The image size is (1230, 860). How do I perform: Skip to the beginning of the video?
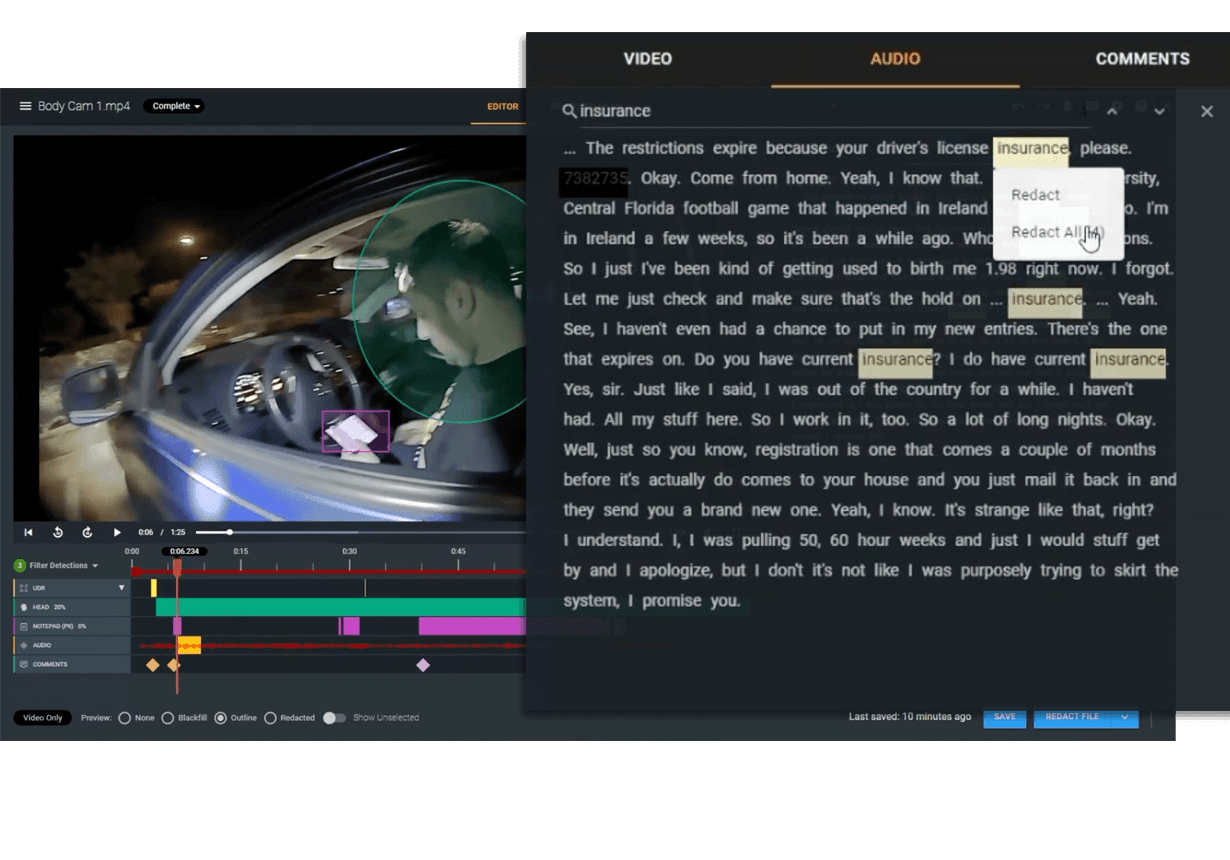tap(27, 532)
